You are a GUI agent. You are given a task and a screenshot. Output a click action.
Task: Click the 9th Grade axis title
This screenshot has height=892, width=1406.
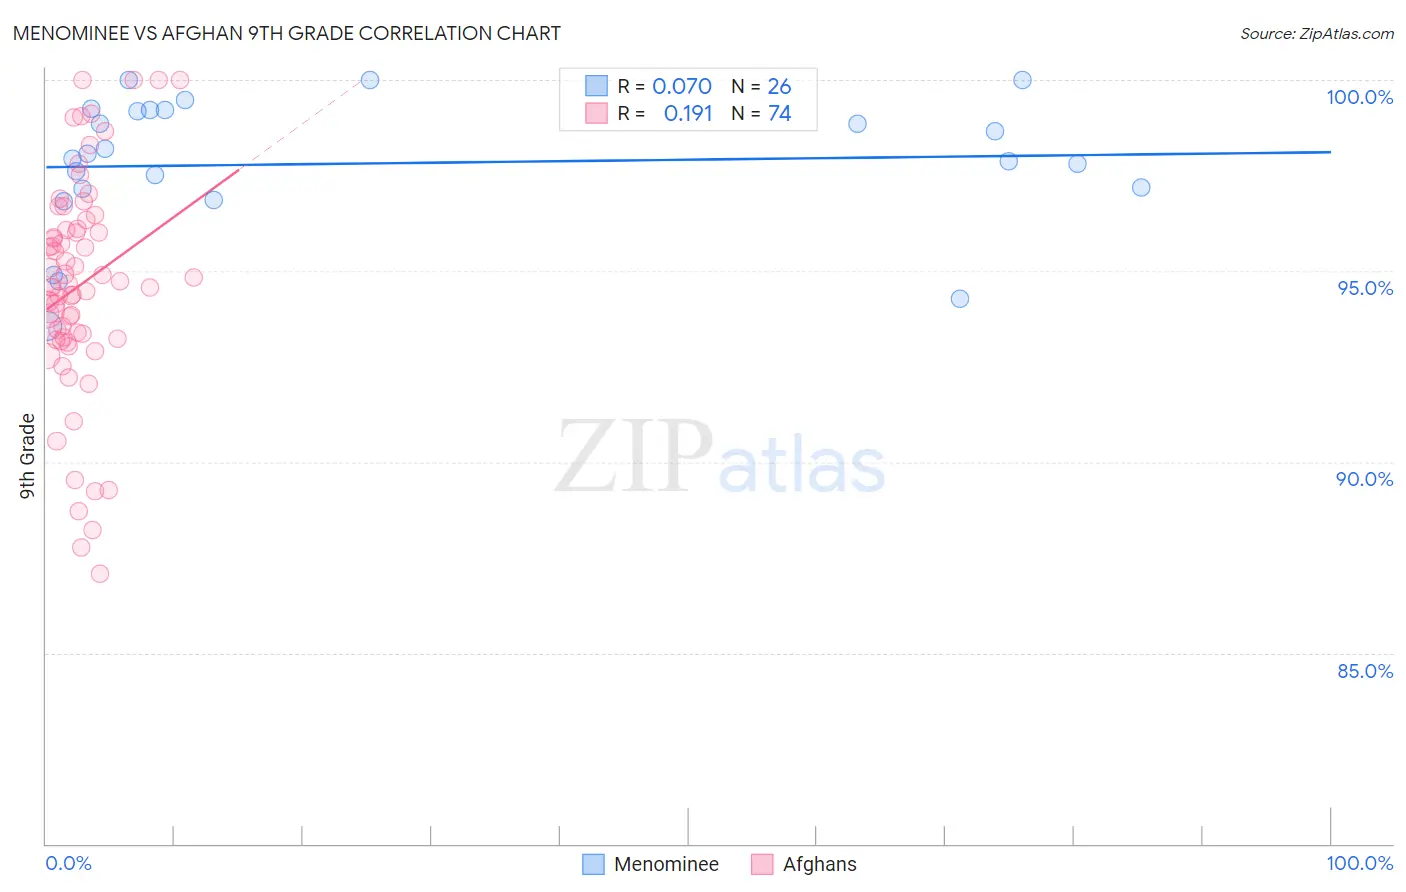(28, 456)
